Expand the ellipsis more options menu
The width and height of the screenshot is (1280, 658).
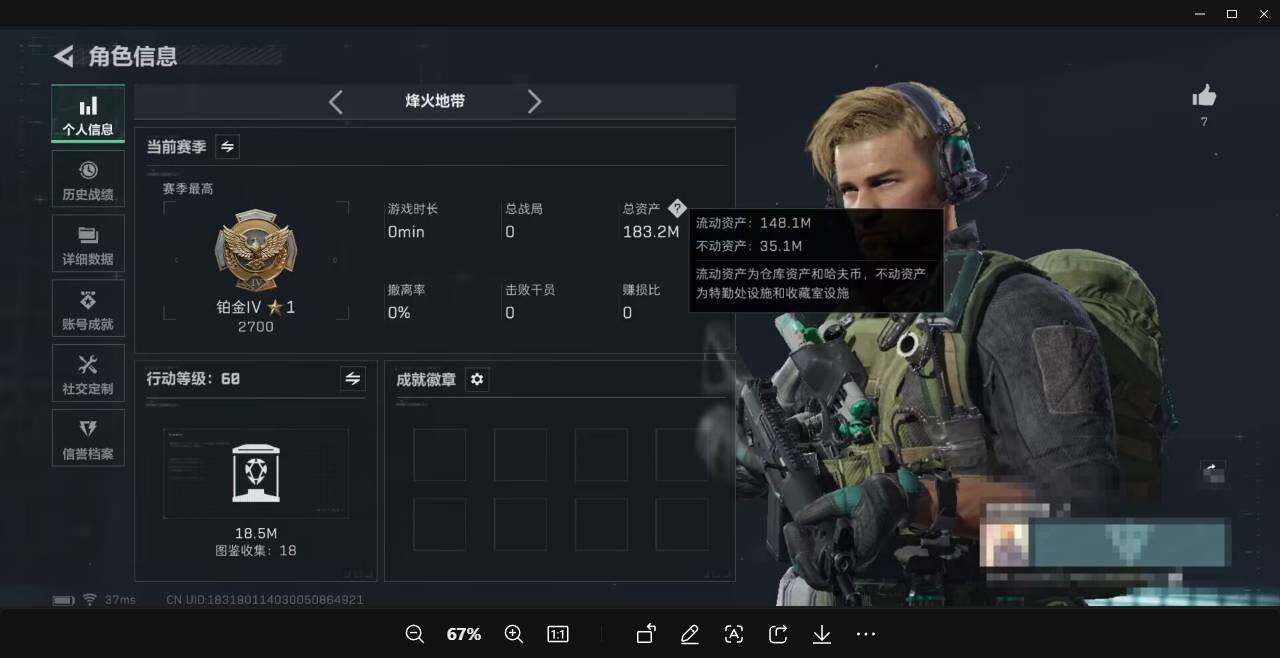coord(865,634)
